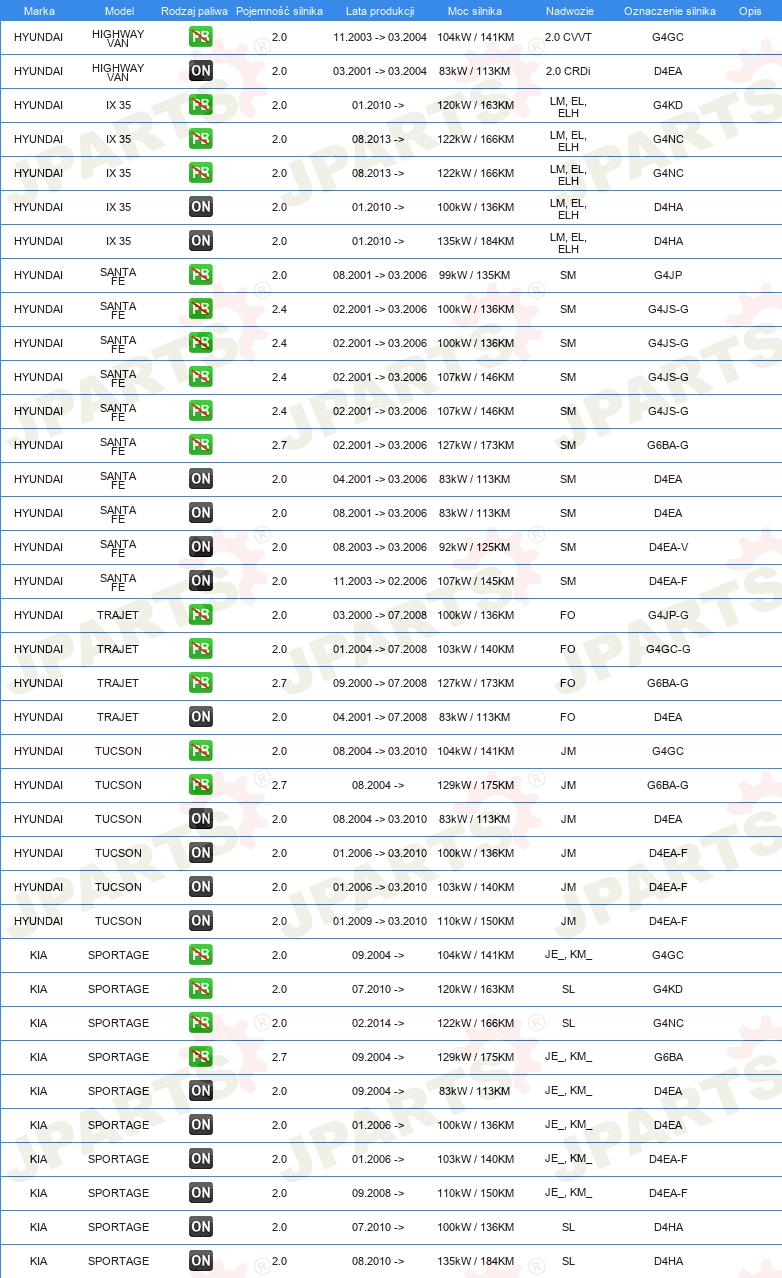
Task: Select the G4JP engine code cell in the Santa Fe row
Action: point(668,275)
